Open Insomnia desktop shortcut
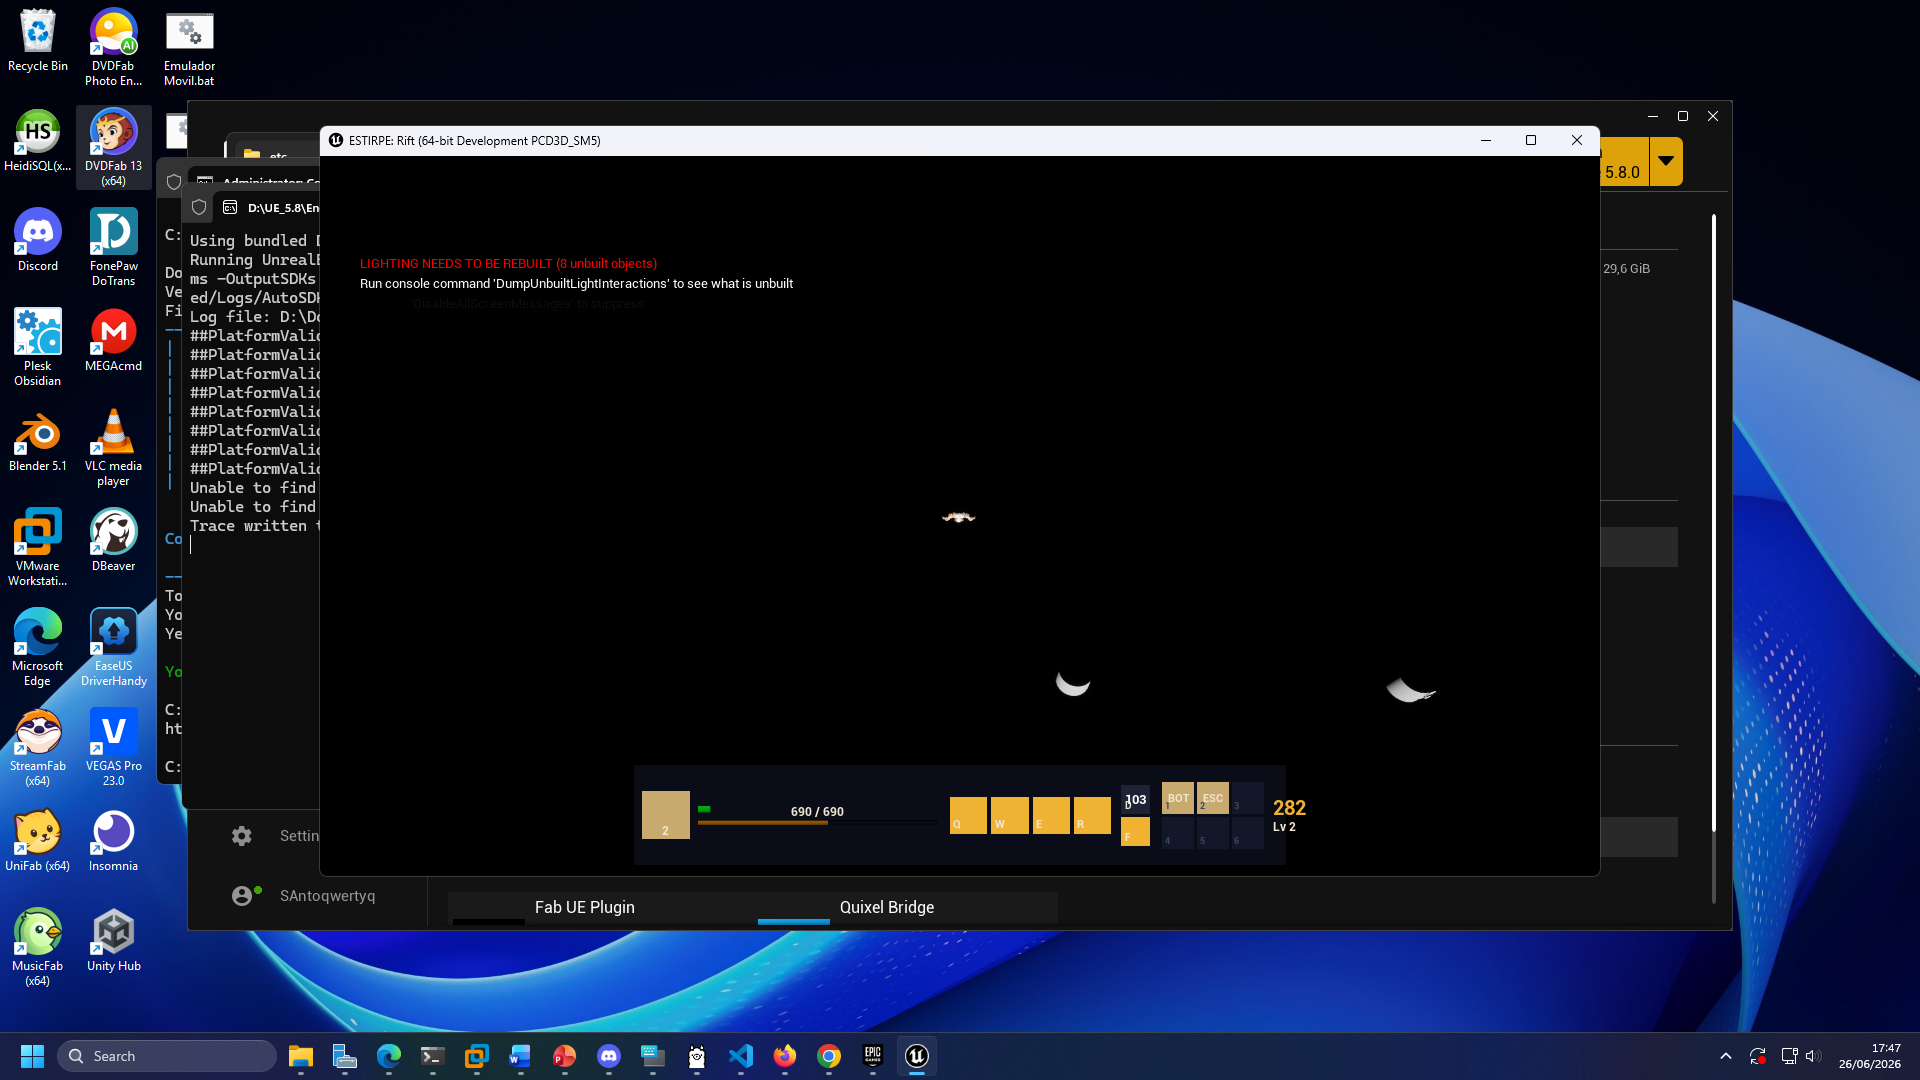 [113, 842]
